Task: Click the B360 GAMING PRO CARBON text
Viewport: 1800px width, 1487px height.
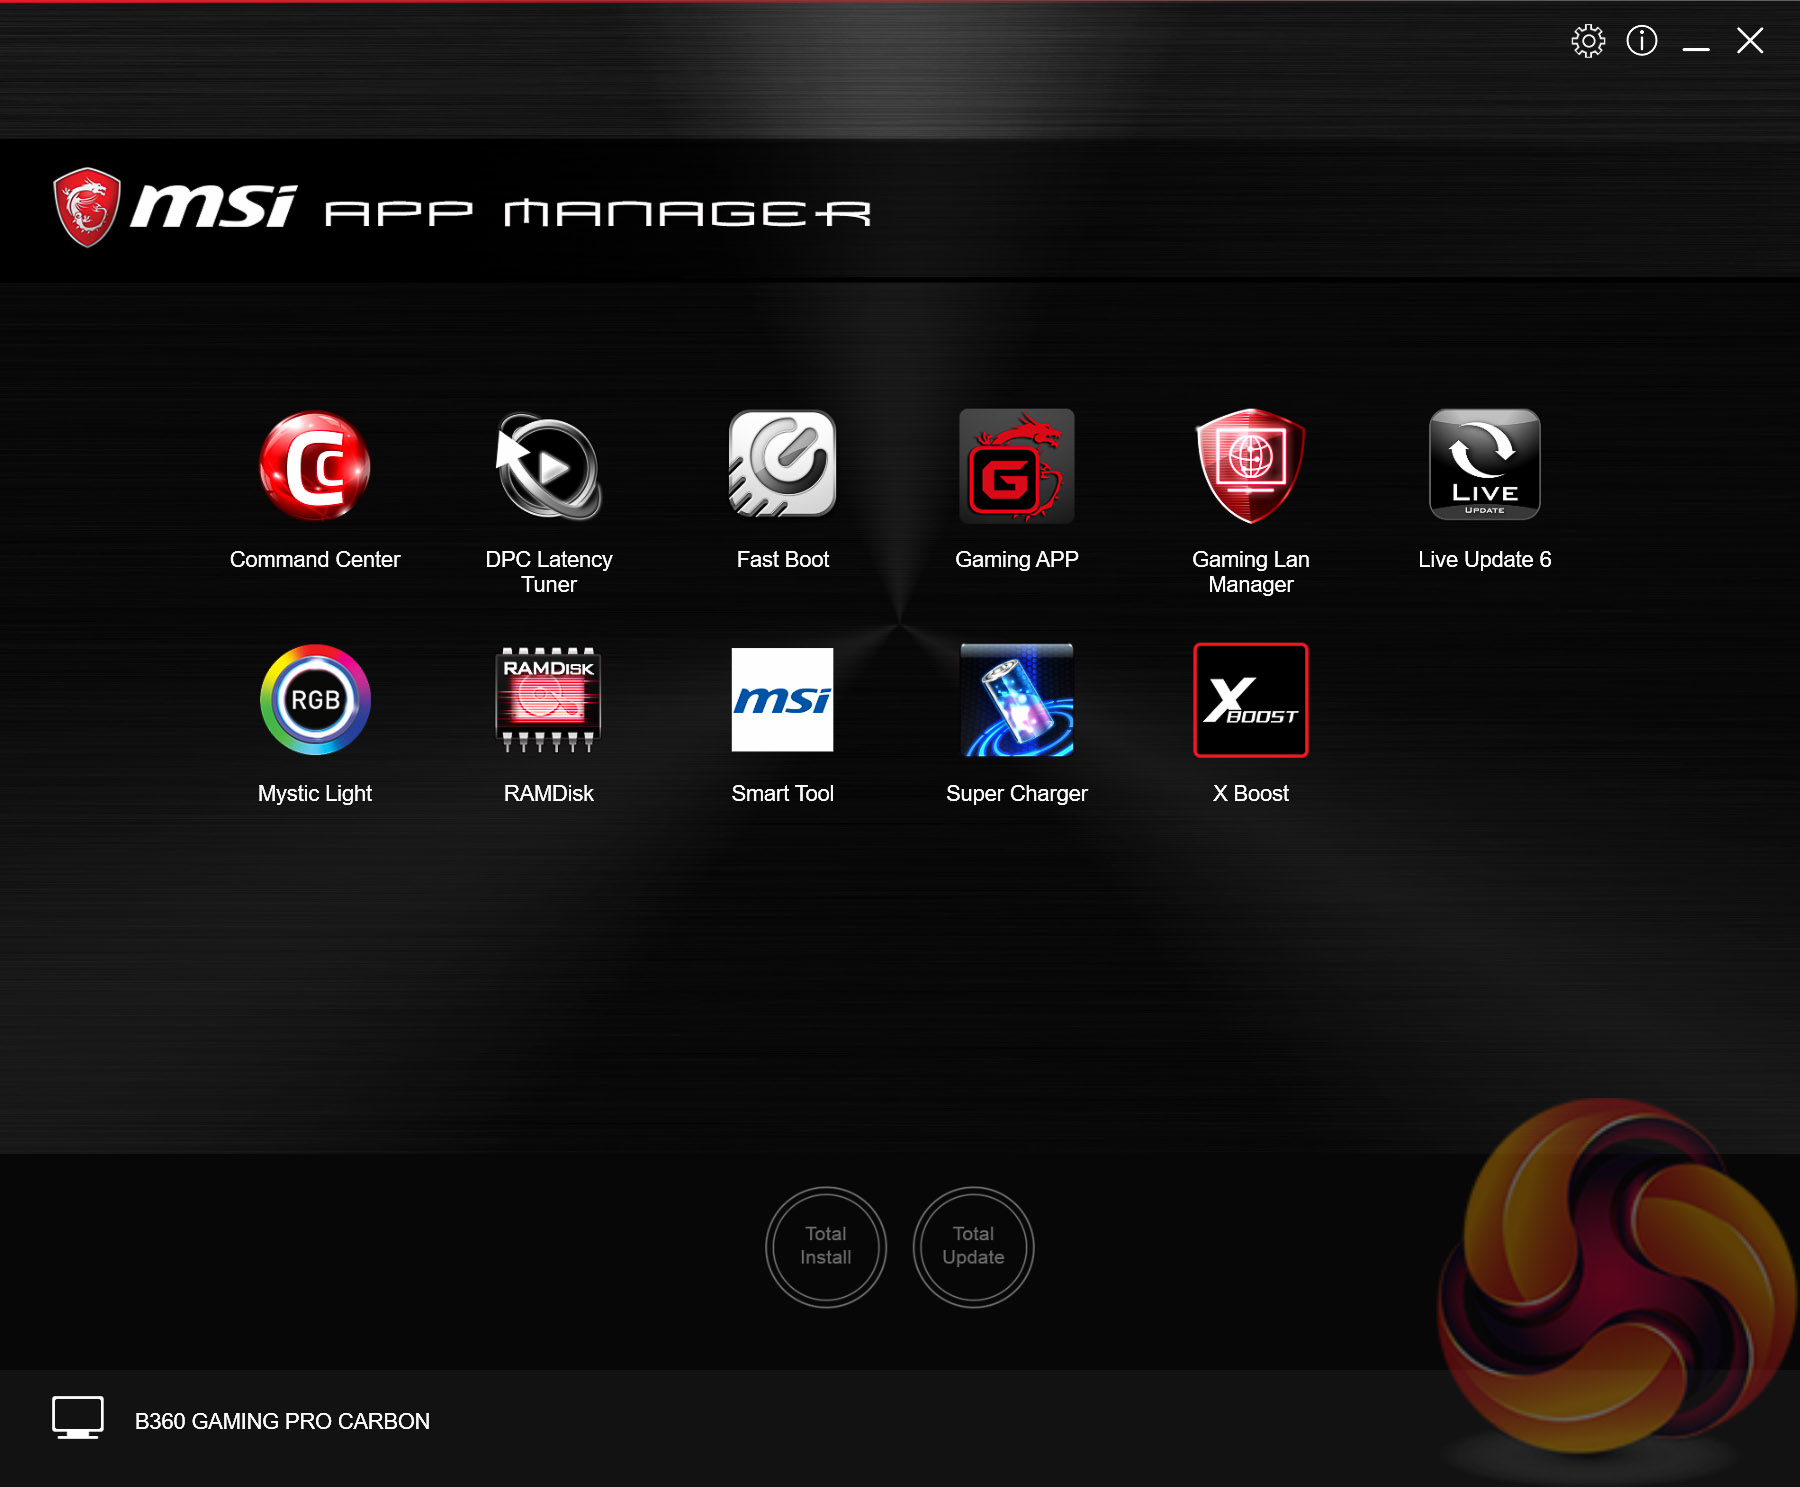Action: click(x=282, y=1421)
